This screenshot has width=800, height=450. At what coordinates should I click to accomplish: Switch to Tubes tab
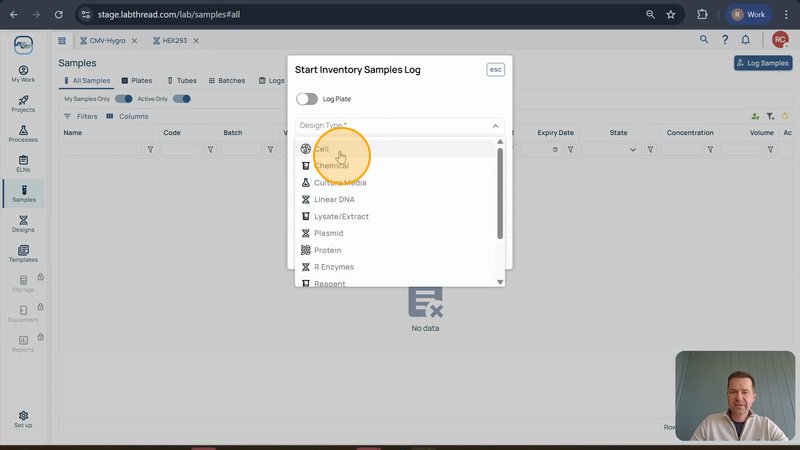(x=182, y=81)
